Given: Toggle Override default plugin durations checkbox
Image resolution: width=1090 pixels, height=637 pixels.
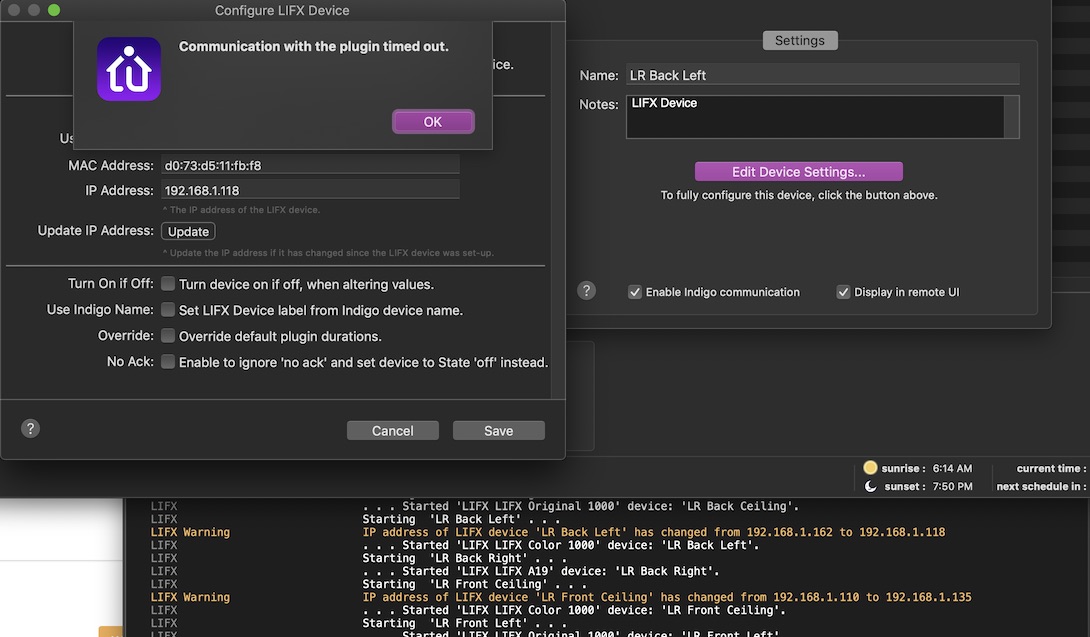Looking at the screenshot, I should [x=168, y=336].
